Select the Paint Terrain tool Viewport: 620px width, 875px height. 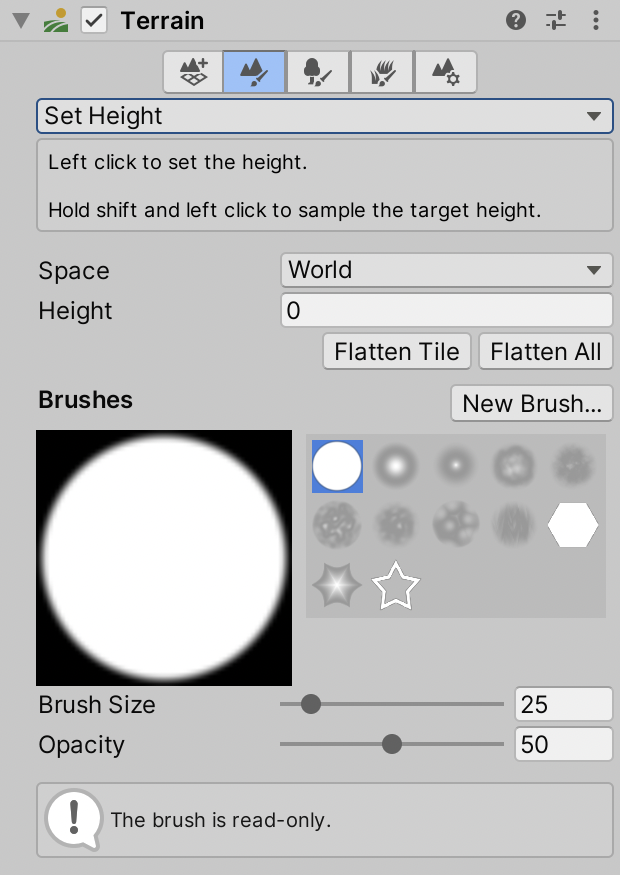tap(254, 72)
